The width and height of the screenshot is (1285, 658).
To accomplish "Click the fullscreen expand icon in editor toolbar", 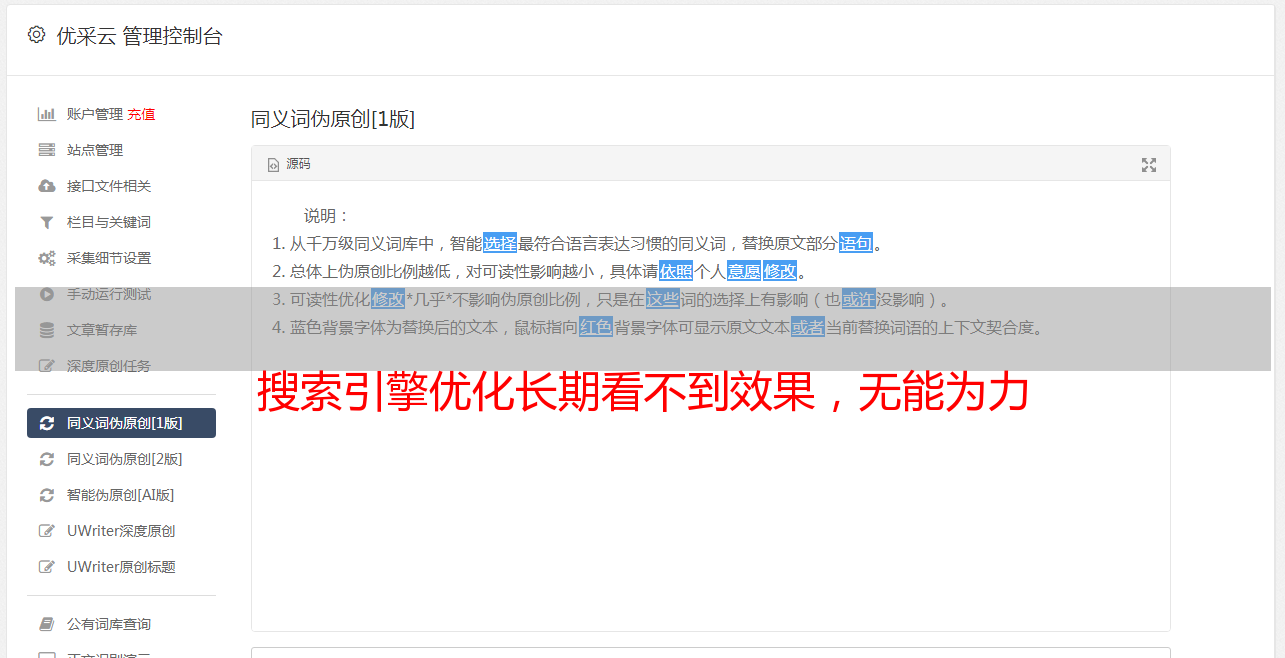I will [x=1149, y=165].
